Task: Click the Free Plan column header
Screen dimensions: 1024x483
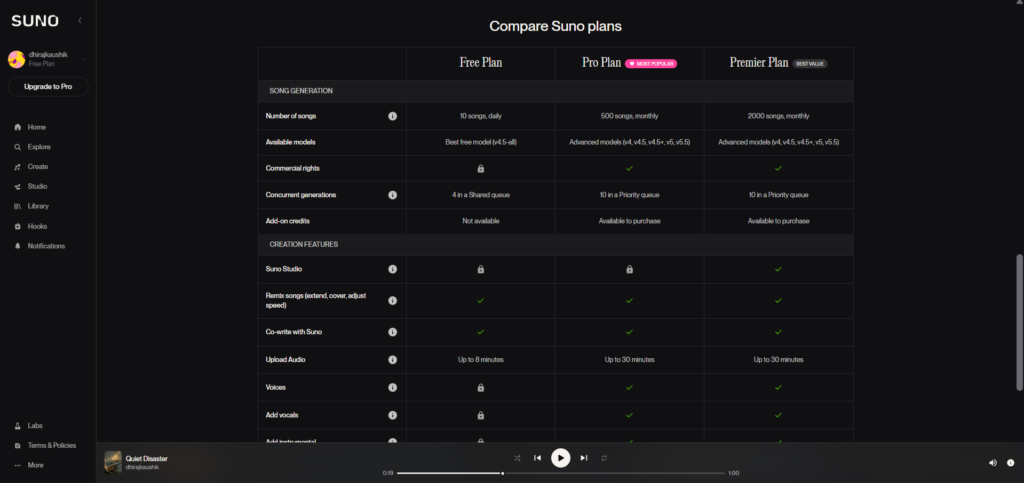Action: point(481,63)
